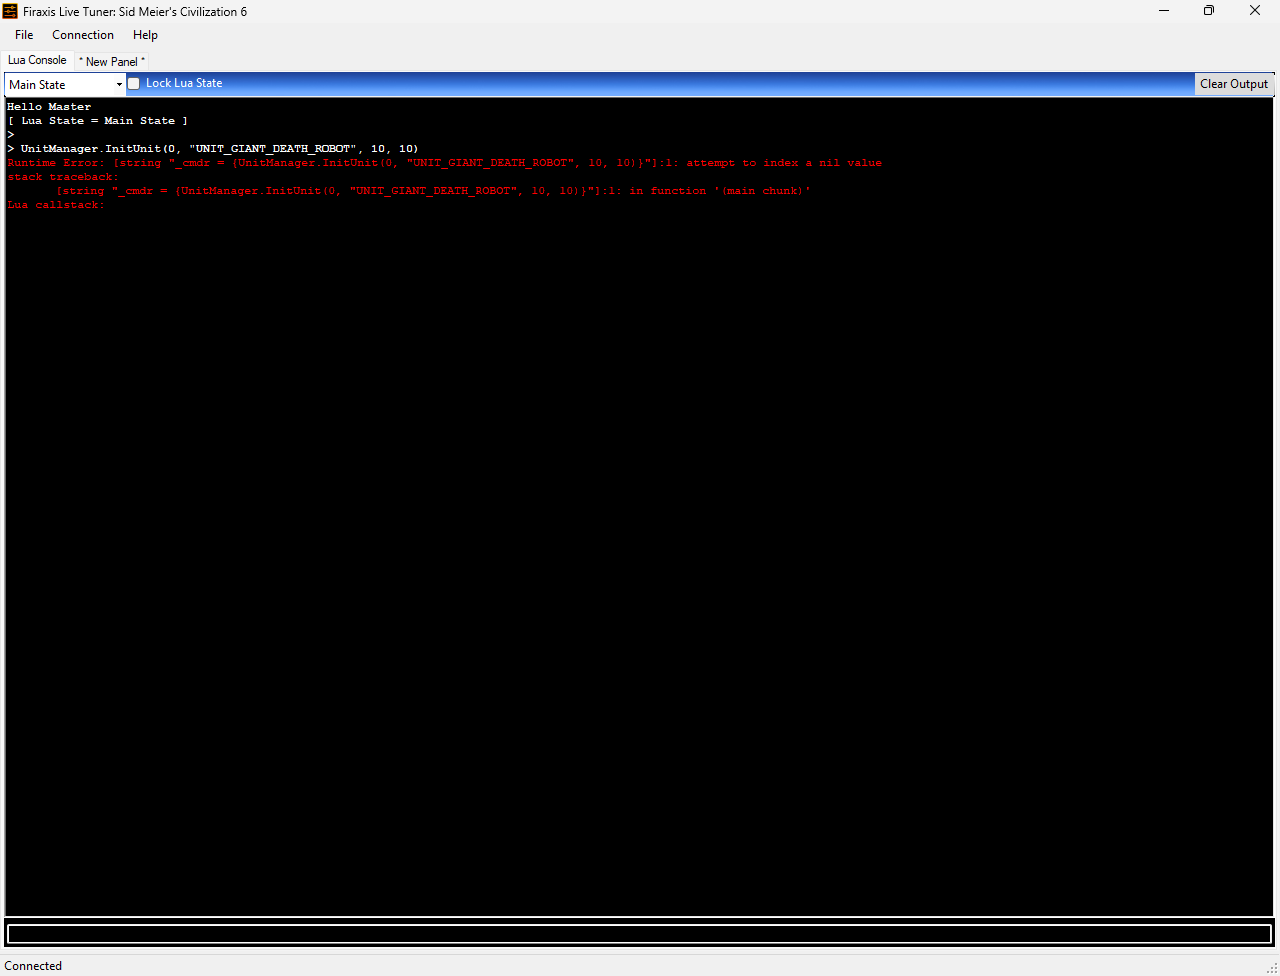
Task: Minimize the Live Tuner window
Action: coord(1164,11)
